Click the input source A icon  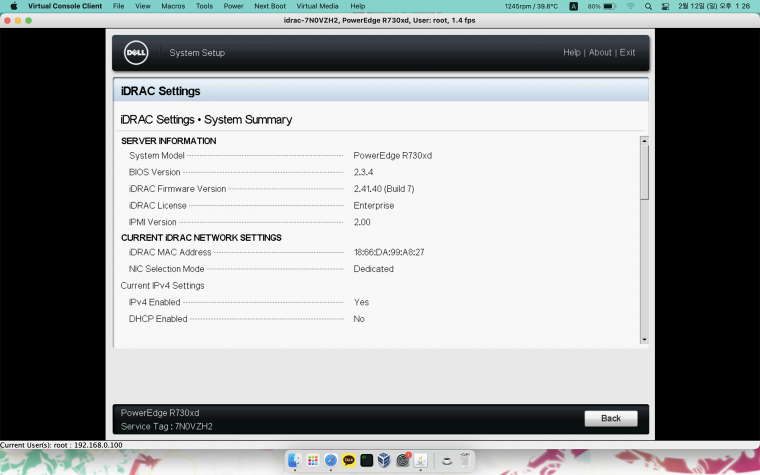click(573, 6)
